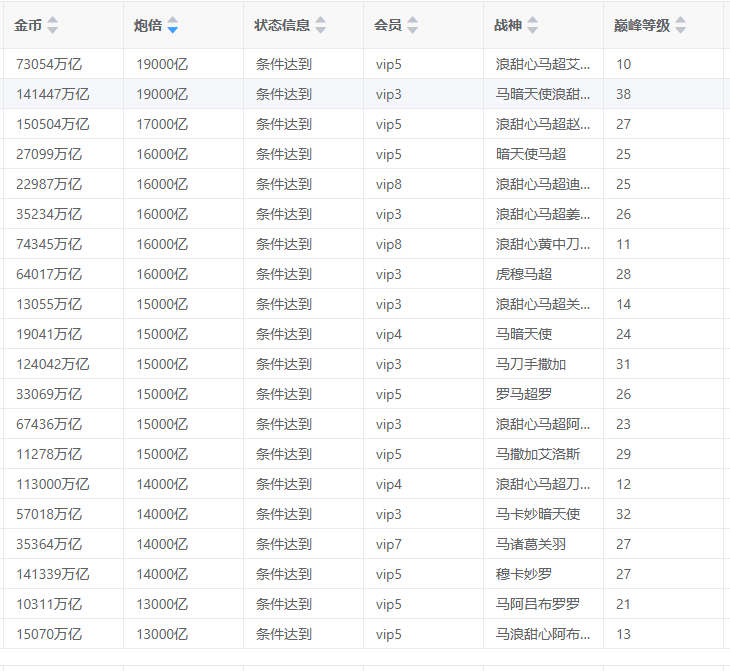Select the vip7 member cell
The image size is (730, 671).
pos(389,544)
